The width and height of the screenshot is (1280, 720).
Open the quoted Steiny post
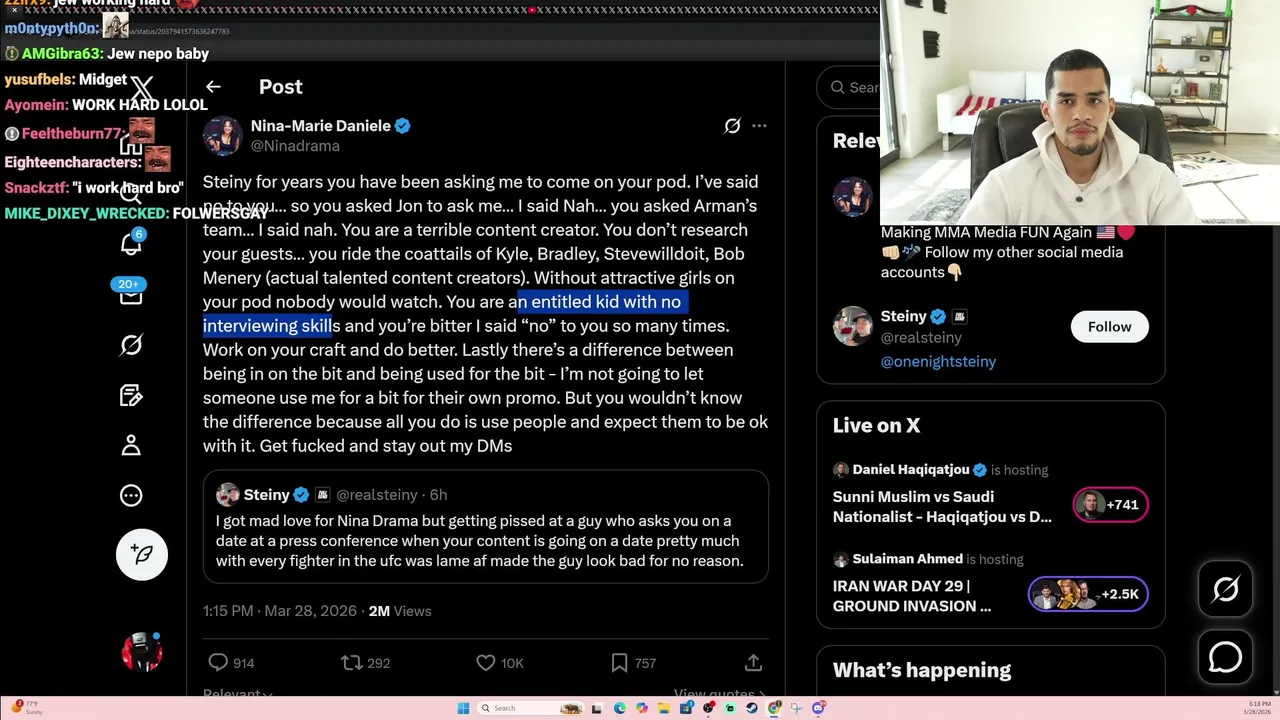tap(485, 527)
